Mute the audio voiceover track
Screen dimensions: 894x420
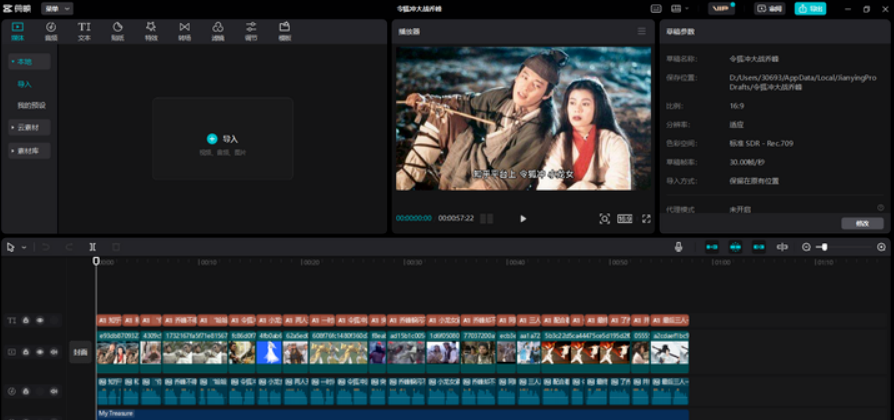point(54,392)
